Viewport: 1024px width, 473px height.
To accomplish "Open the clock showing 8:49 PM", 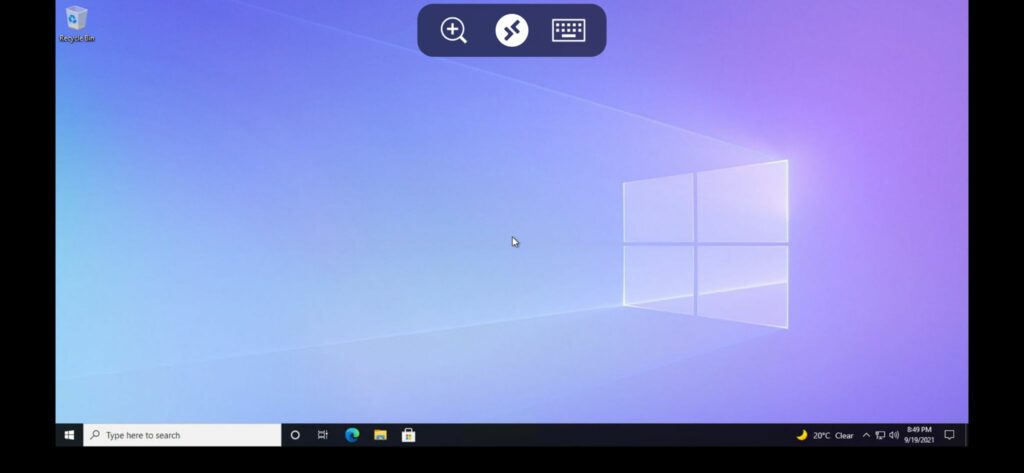I will [919, 435].
